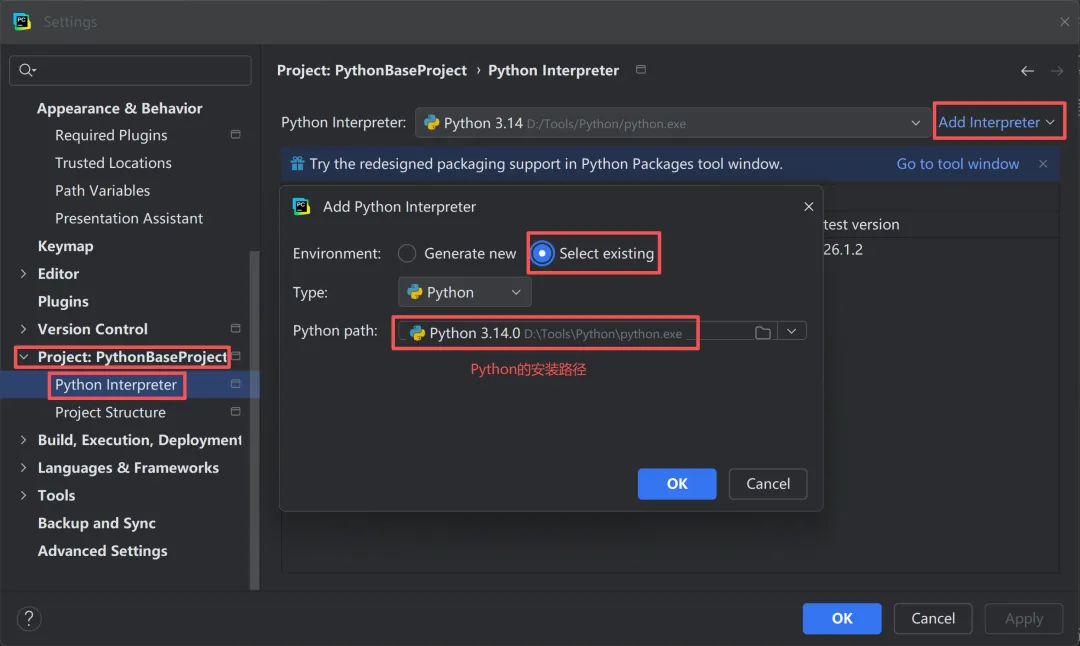Viewport: 1080px width, 646px height.
Task: Click project-level icon beside Project Structure
Action: (x=236, y=411)
